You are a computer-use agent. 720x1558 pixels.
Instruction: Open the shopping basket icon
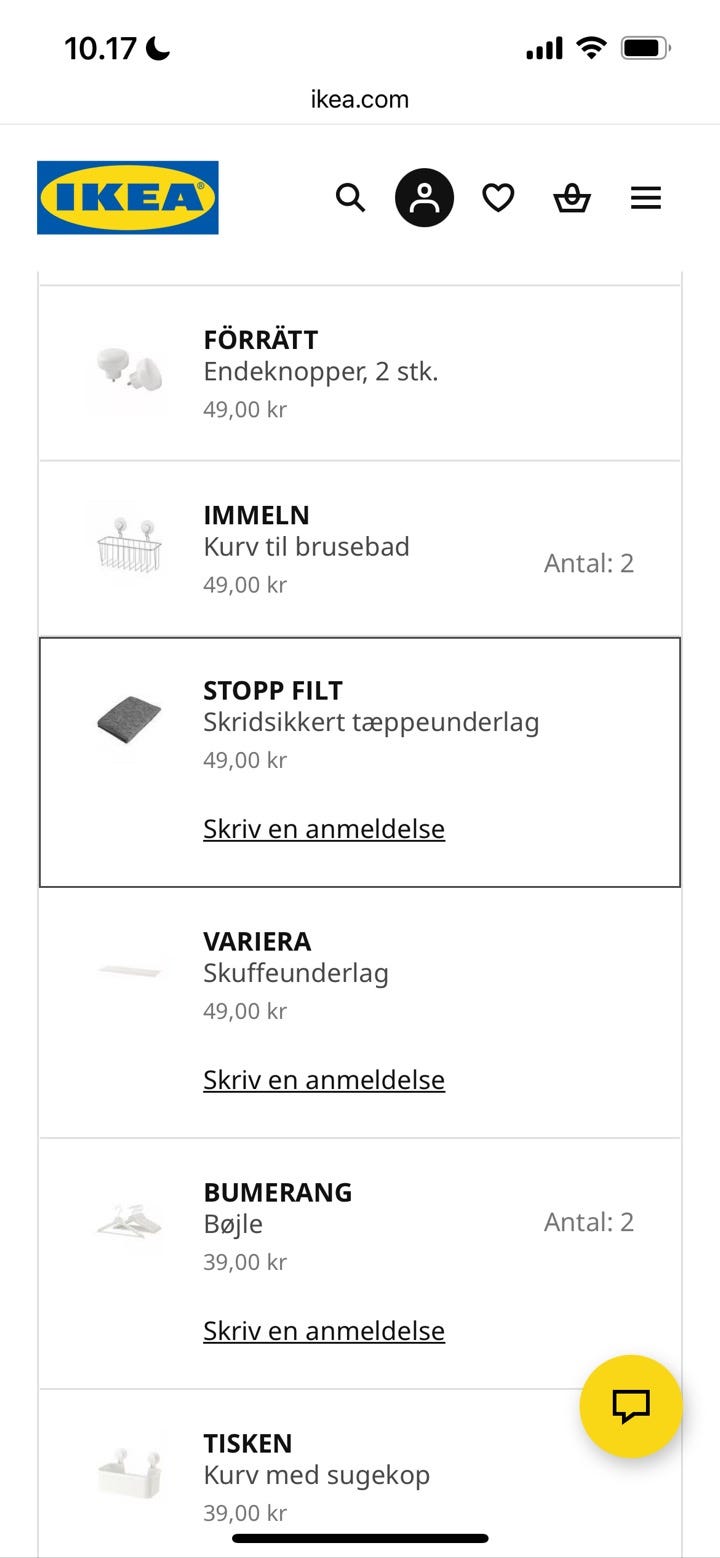tap(572, 198)
